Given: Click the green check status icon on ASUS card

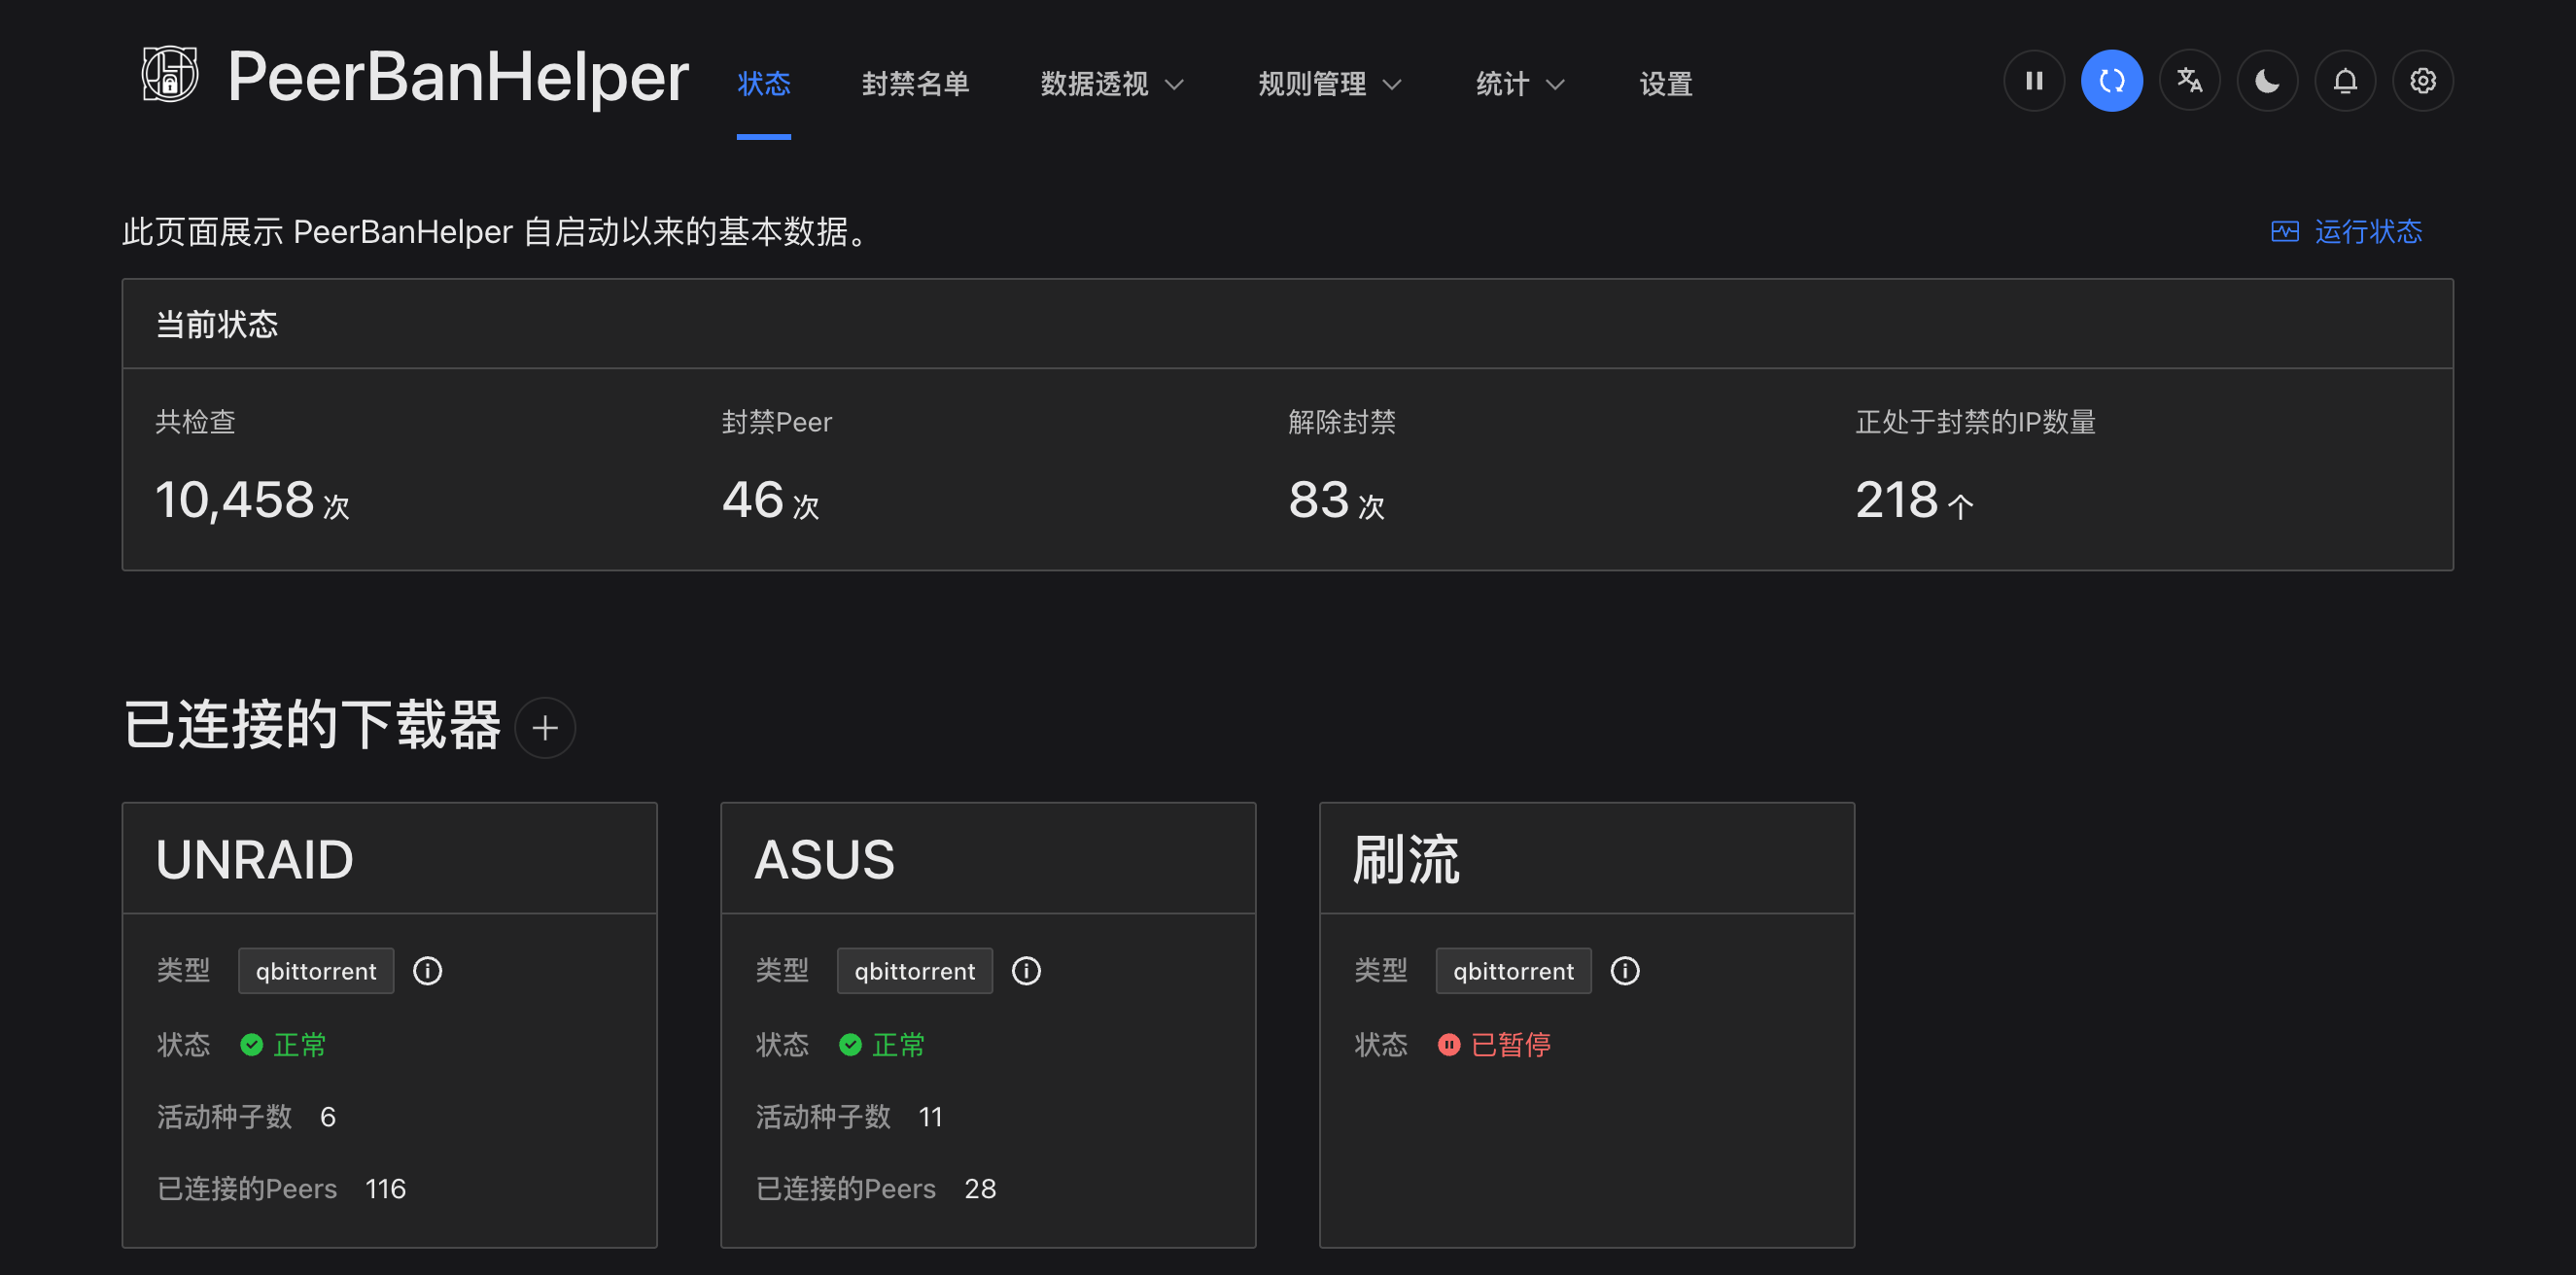Looking at the screenshot, I should tap(851, 1044).
